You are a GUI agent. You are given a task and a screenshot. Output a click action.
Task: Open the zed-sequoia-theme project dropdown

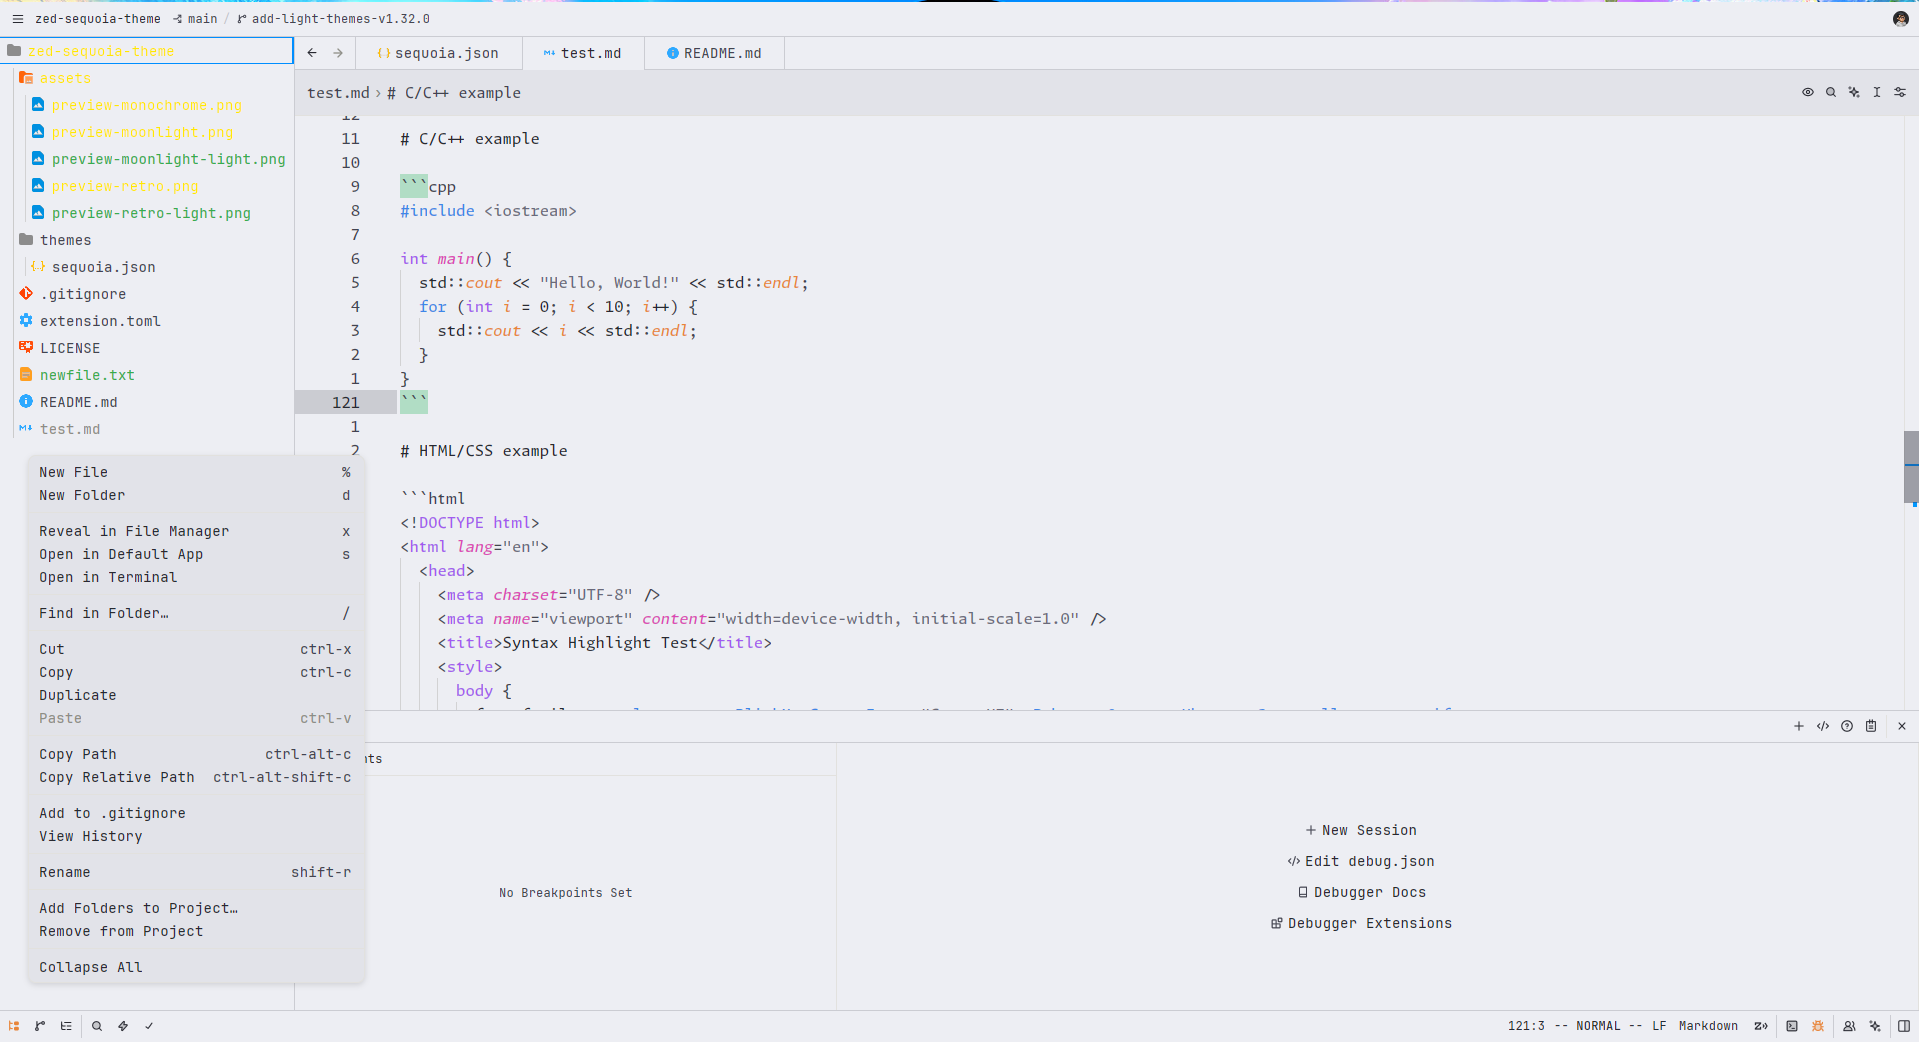pos(97,19)
